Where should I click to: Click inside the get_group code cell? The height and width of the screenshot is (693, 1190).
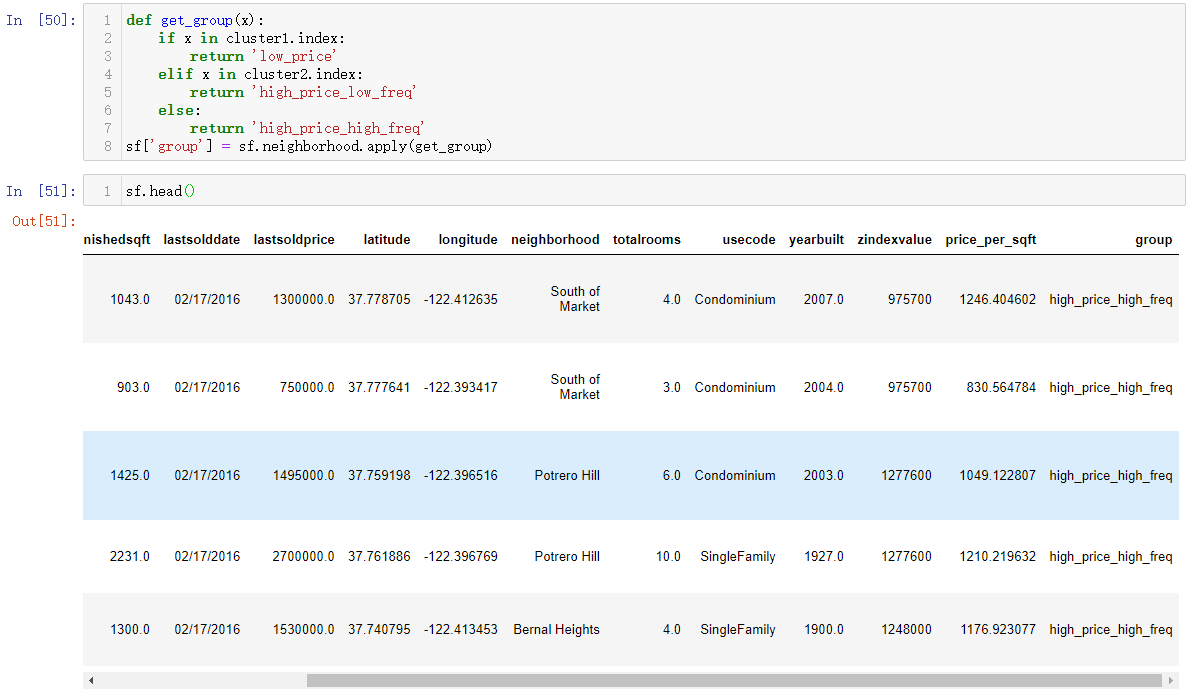click(634, 83)
